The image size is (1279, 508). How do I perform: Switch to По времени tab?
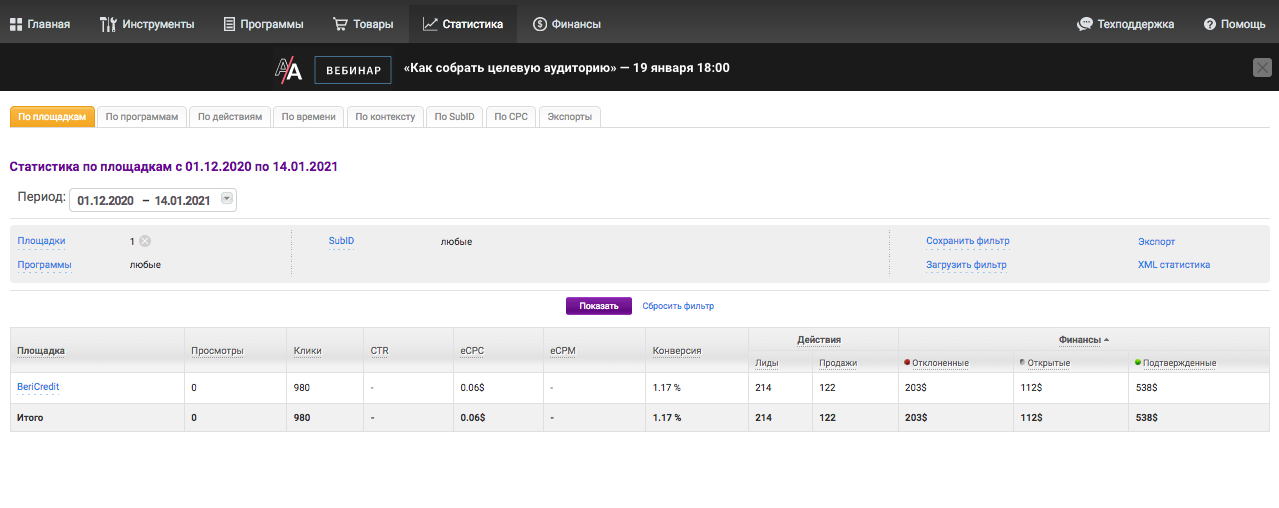point(309,117)
